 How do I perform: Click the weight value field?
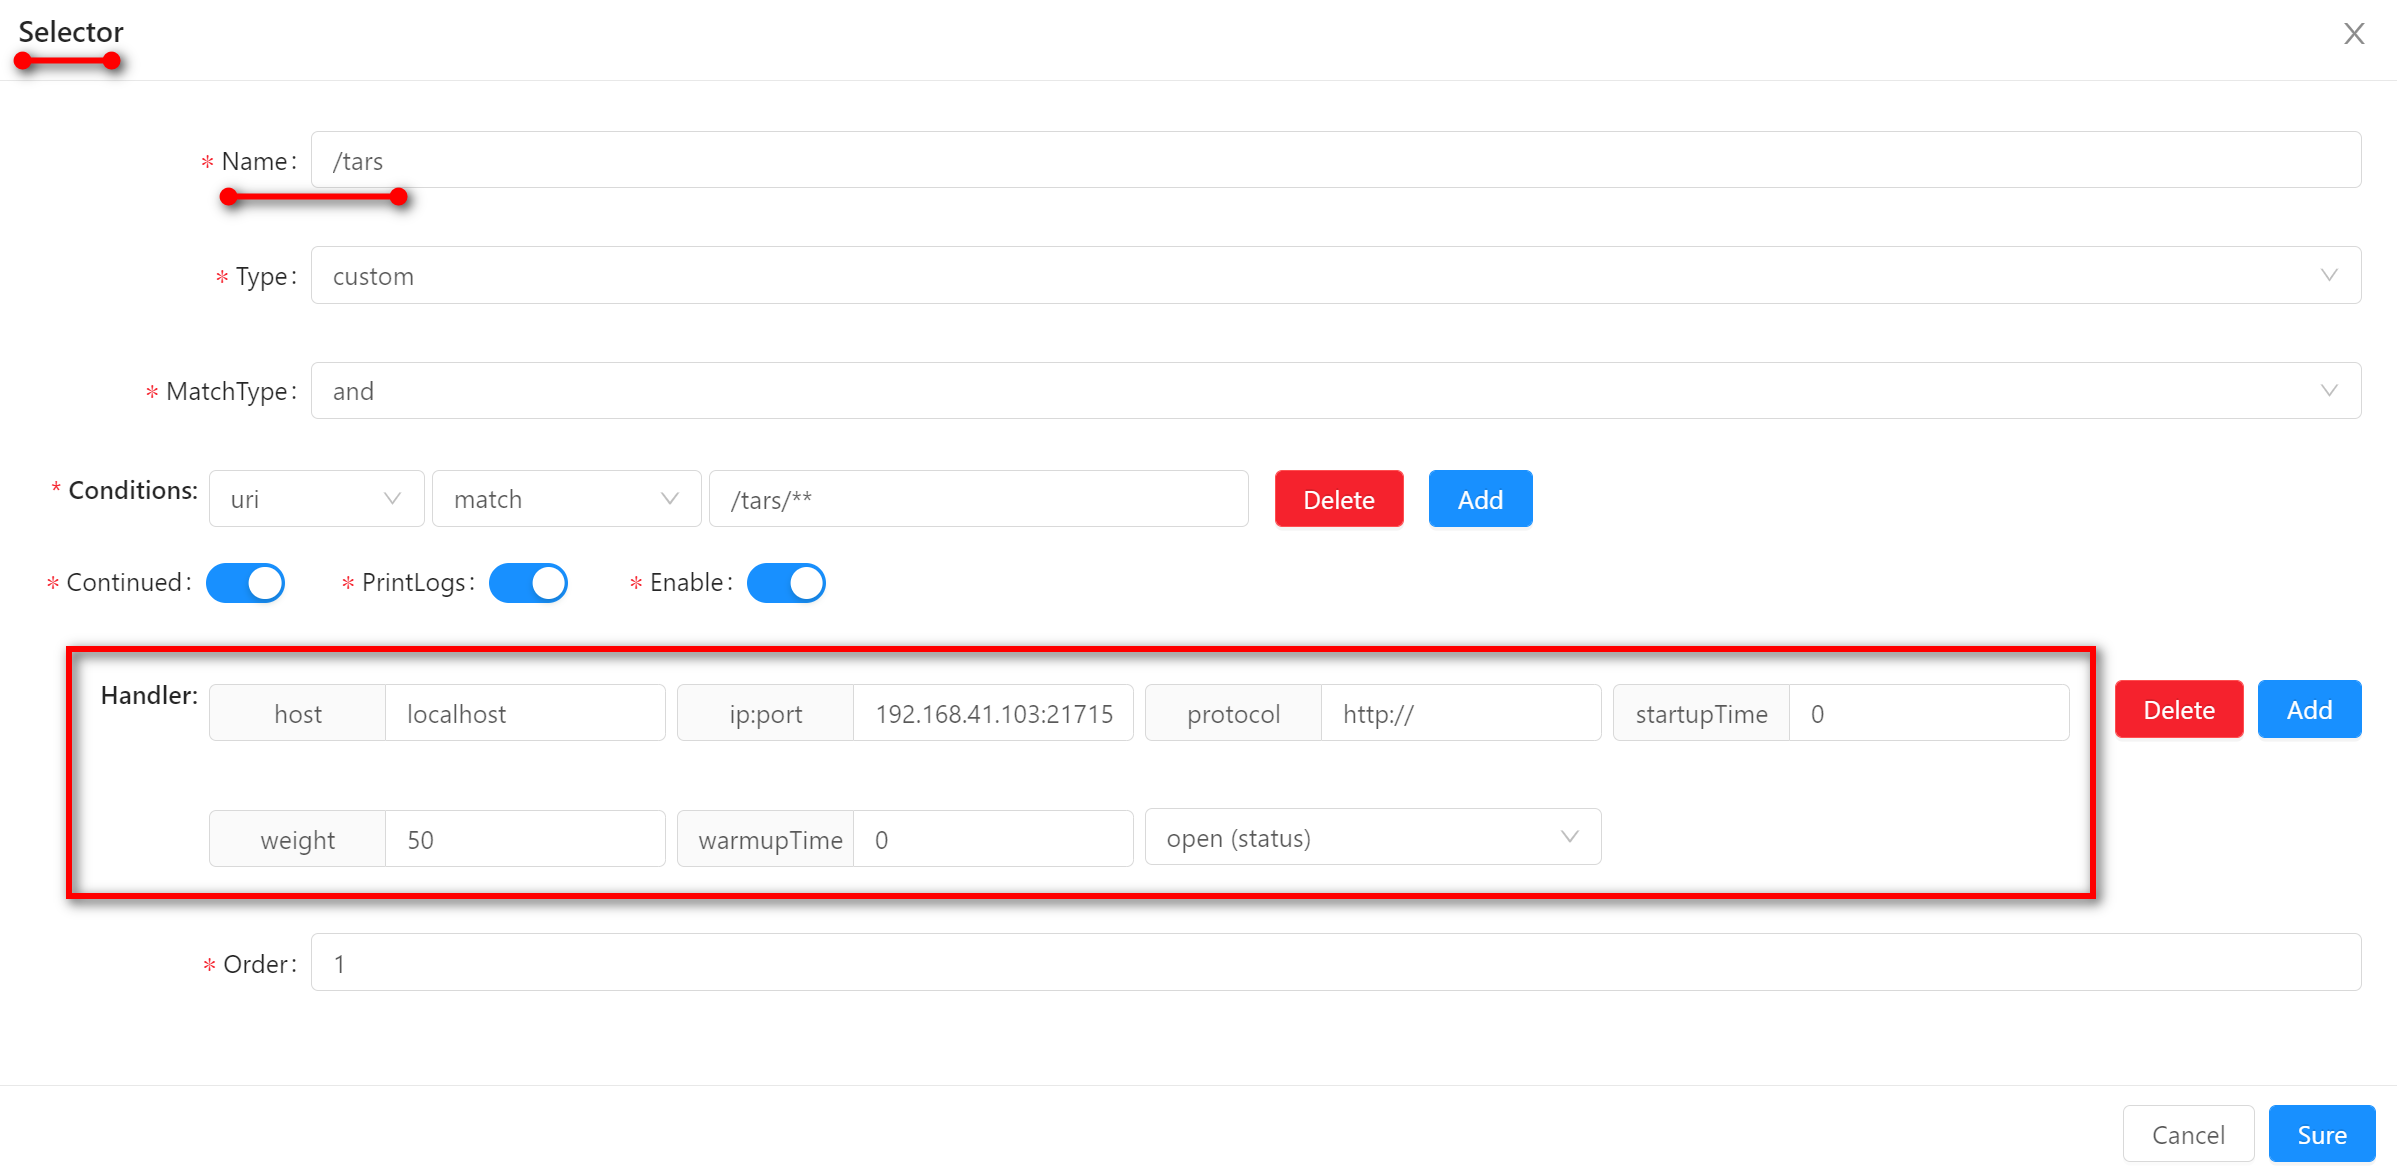coord(524,840)
